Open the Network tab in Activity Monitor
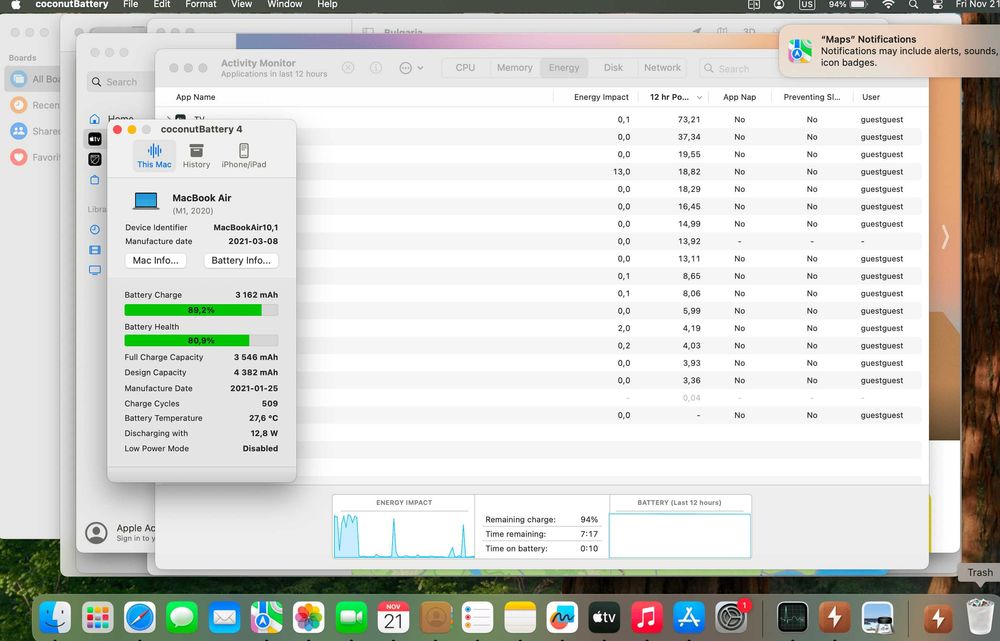The height and width of the screenshot is (641, 1000). [x=662, y=68]
